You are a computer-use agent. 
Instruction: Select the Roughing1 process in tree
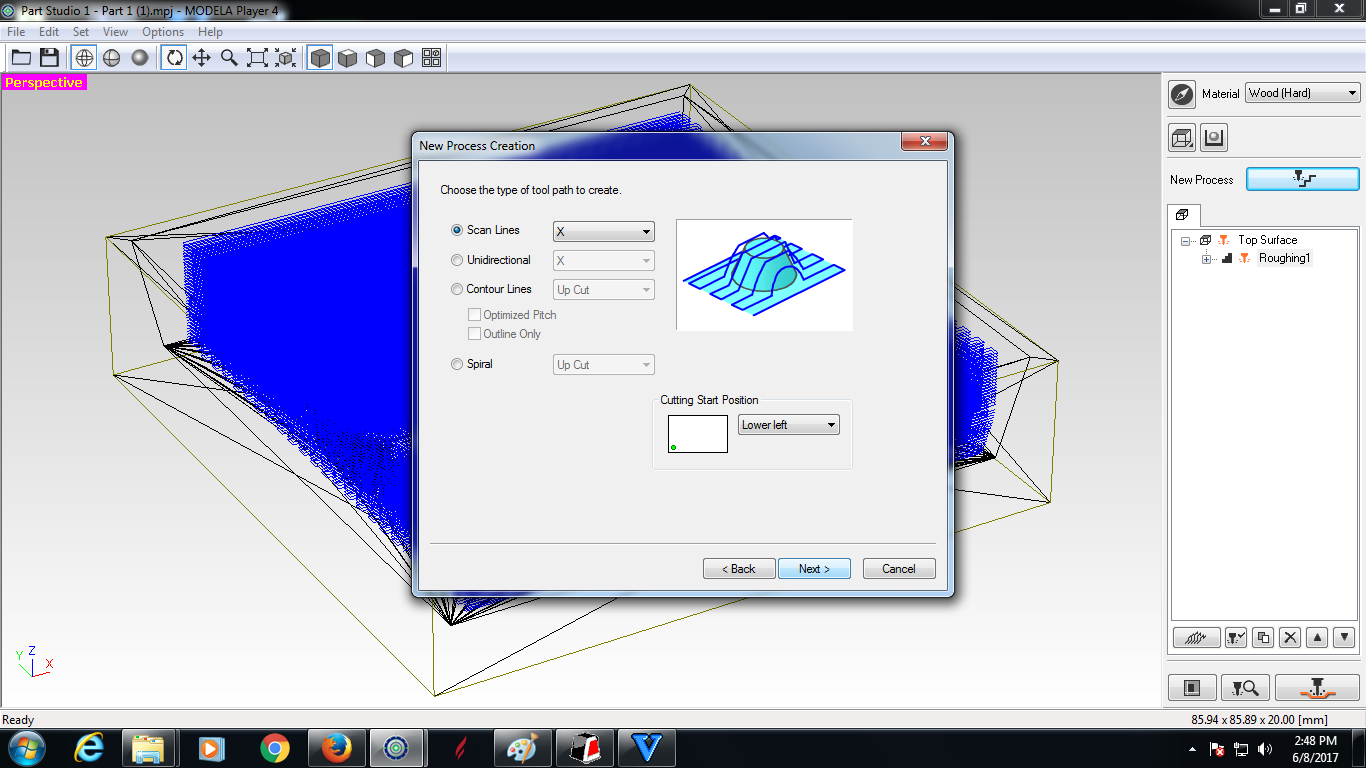(1284, 258)
